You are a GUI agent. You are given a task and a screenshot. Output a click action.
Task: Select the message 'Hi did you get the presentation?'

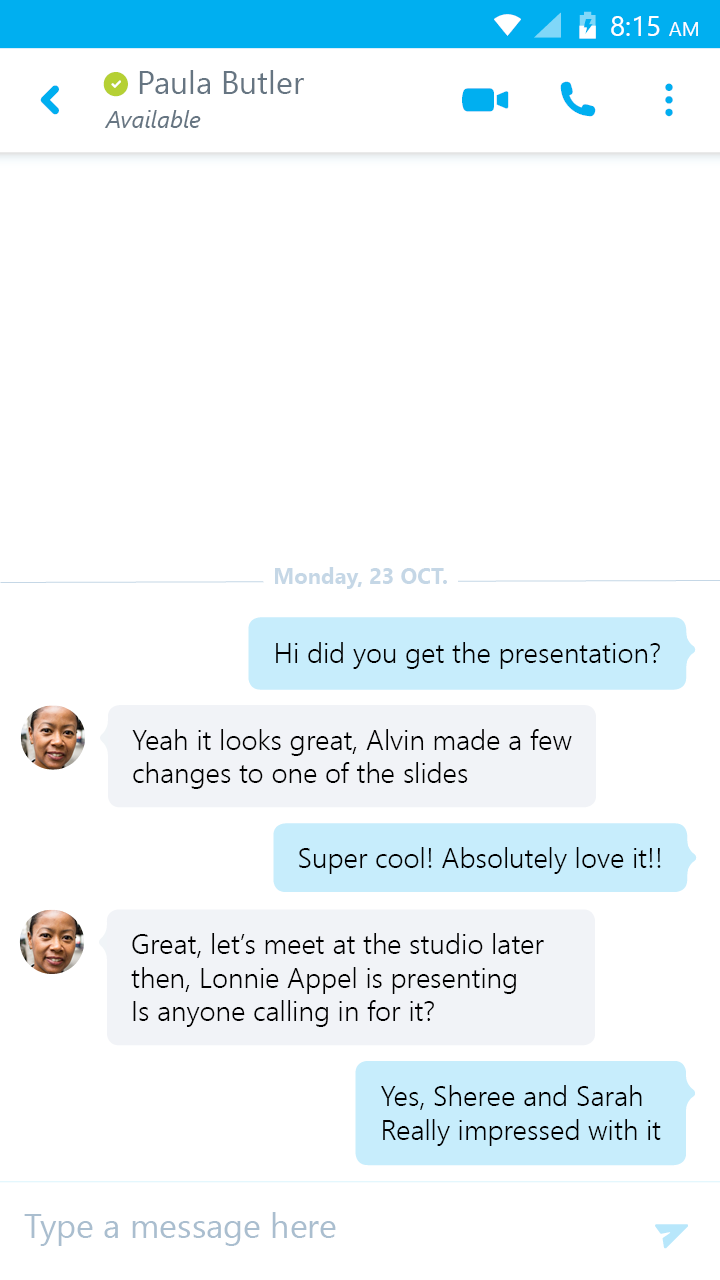click(x=467, y=653)
